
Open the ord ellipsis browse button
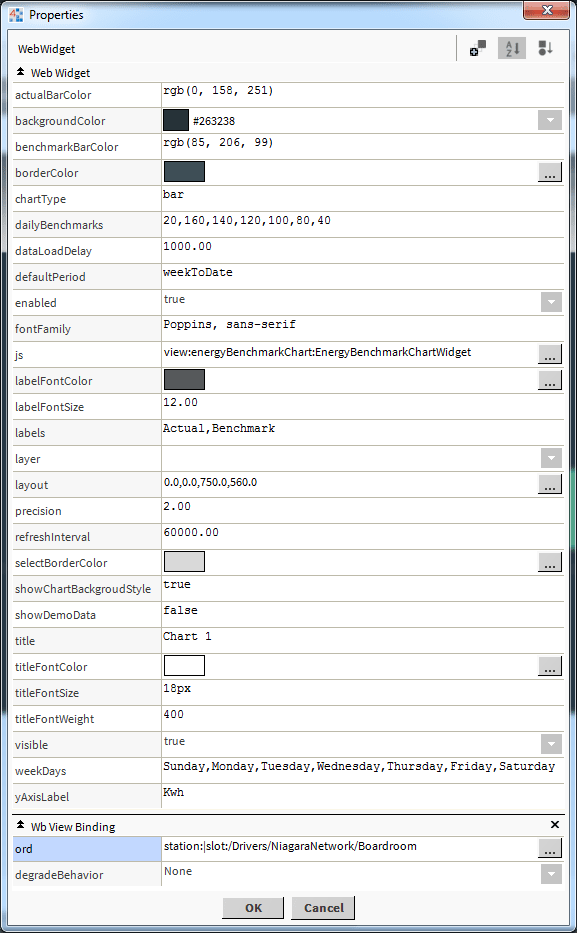(x=550, y=849)
